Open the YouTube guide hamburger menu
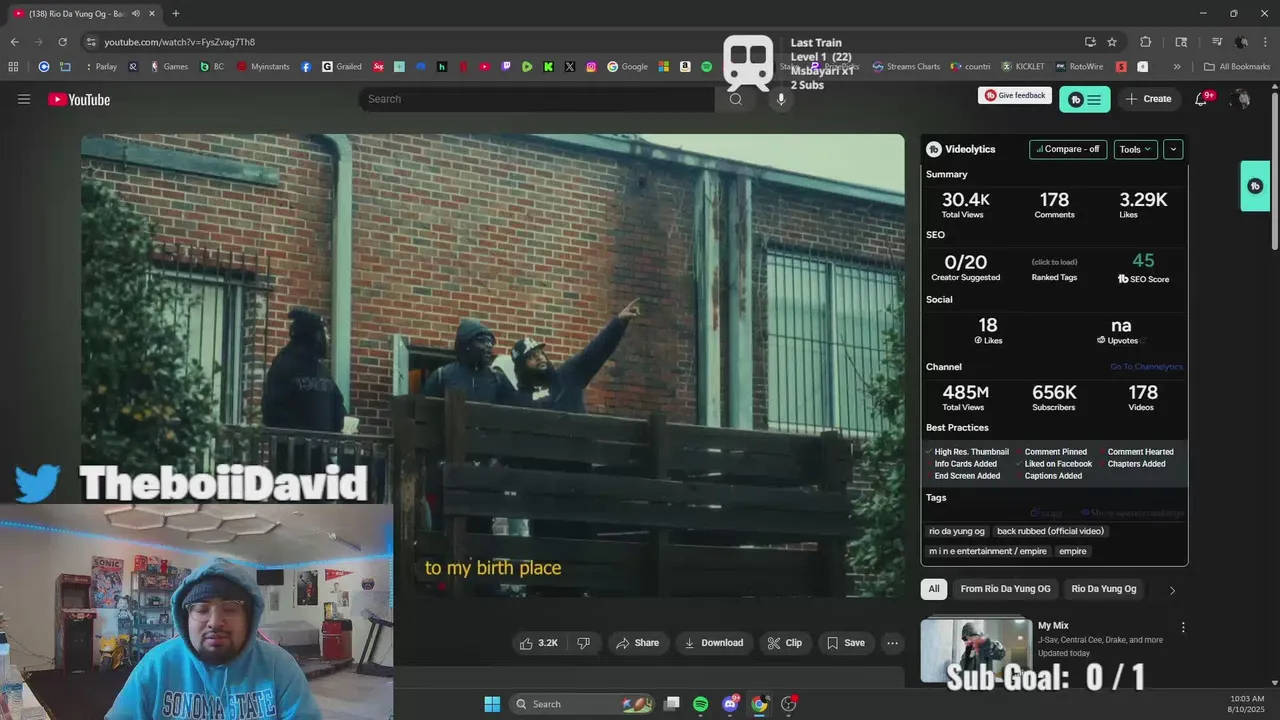The height and width of the screenshot is (720, 1280). (24, 99)
